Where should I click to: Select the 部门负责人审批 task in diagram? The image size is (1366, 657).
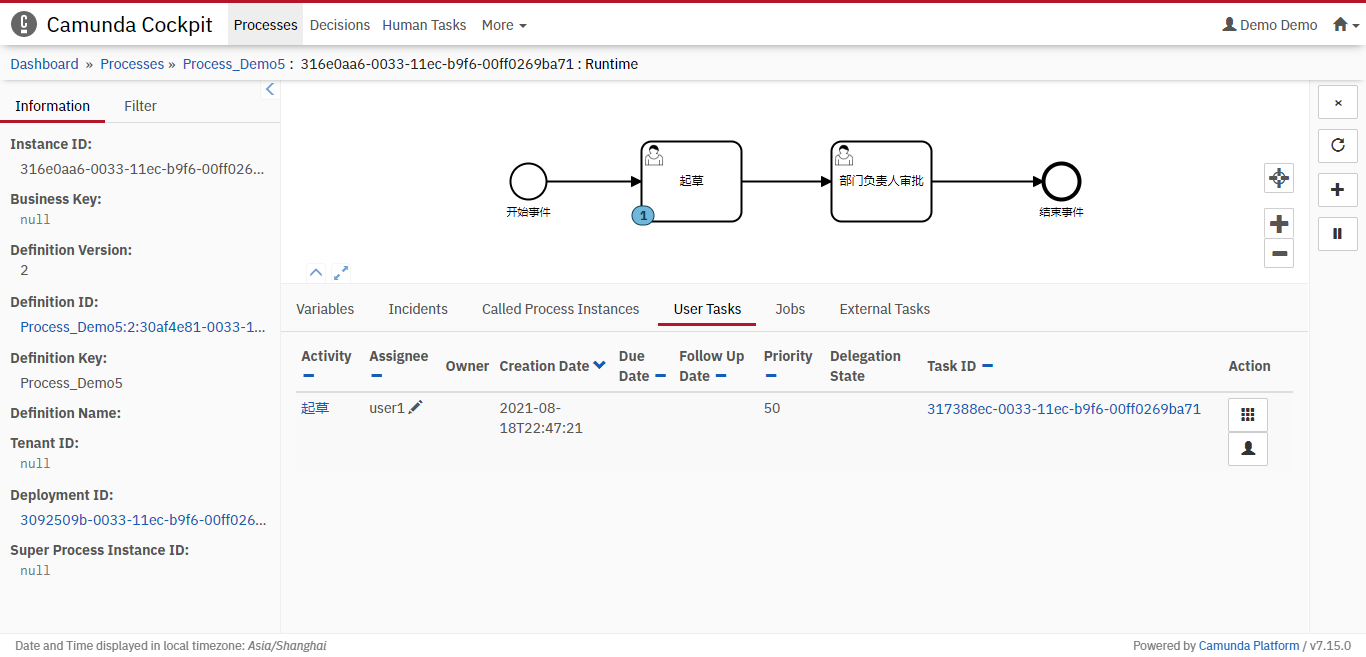pyautogui.click(x=881, y=181)
